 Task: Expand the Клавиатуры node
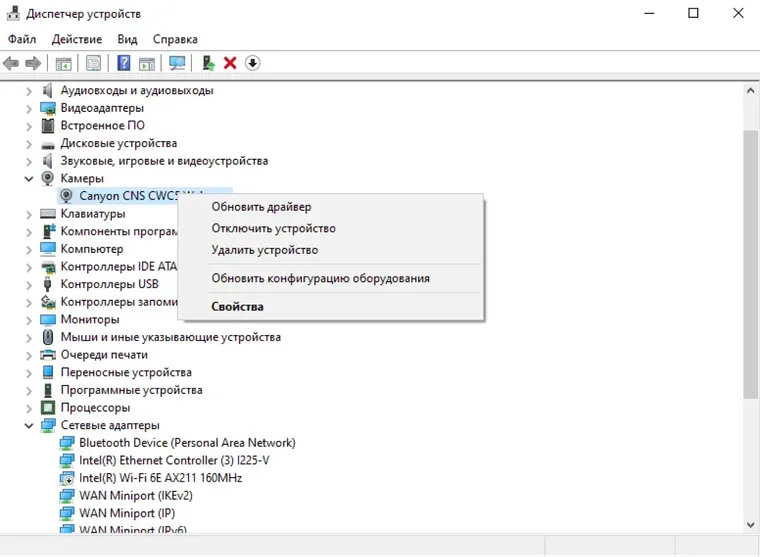[x=29, y=214]
